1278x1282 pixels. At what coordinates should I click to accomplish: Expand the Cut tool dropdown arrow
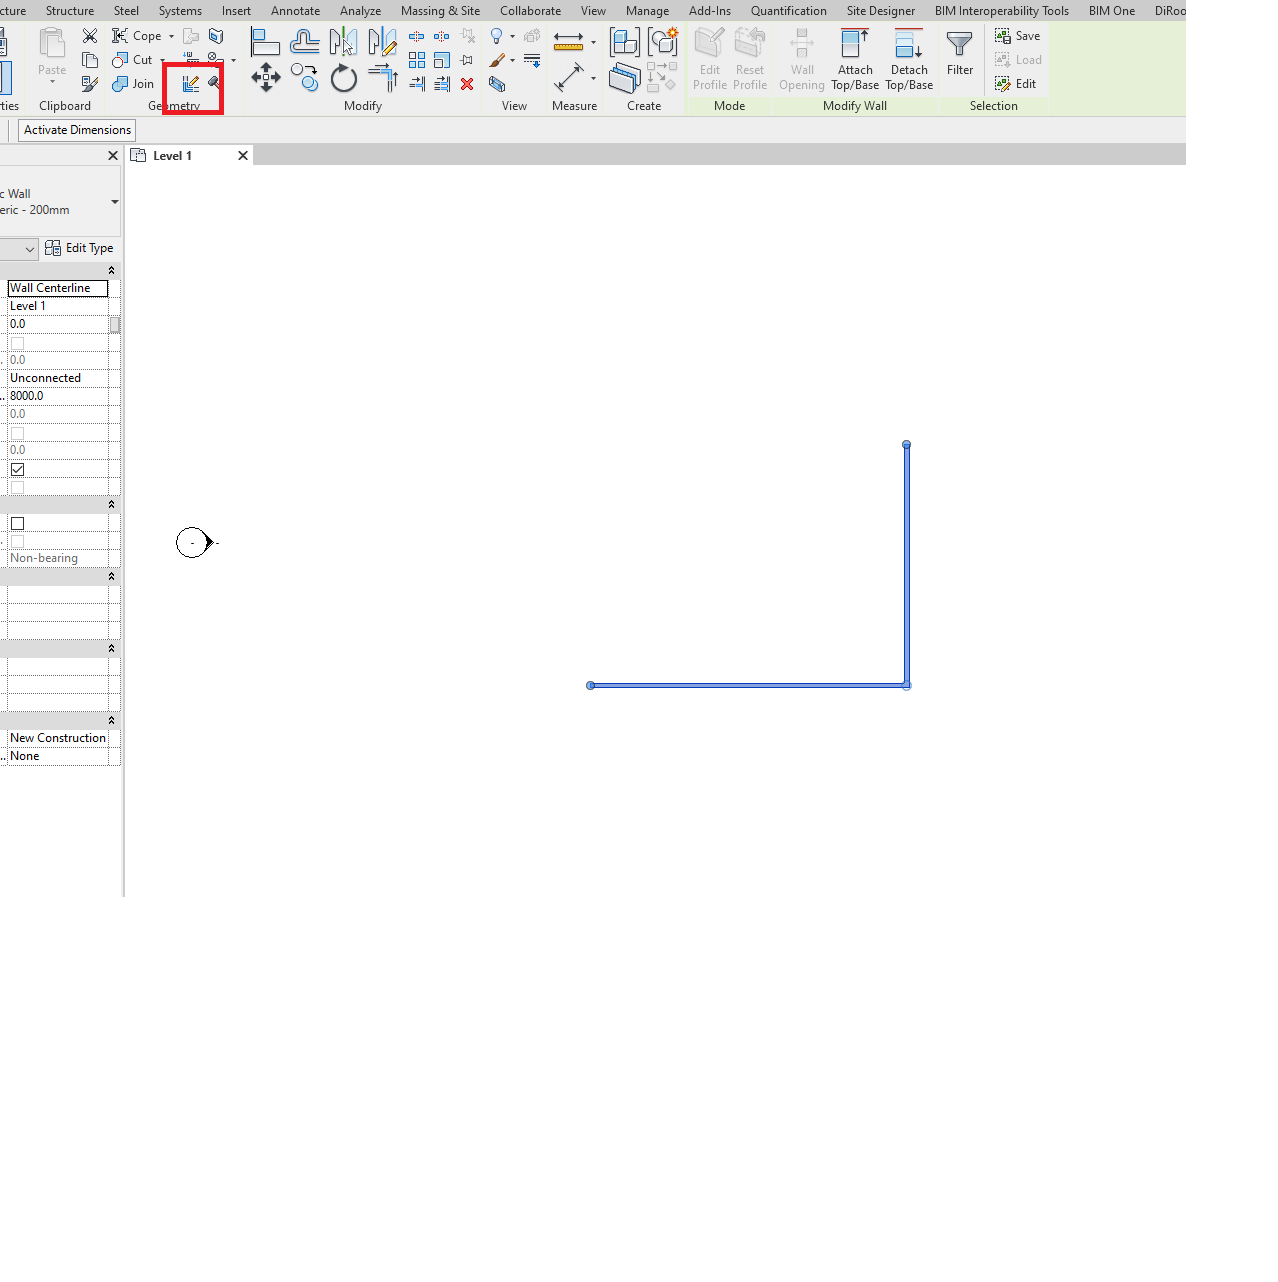[161, 60]
